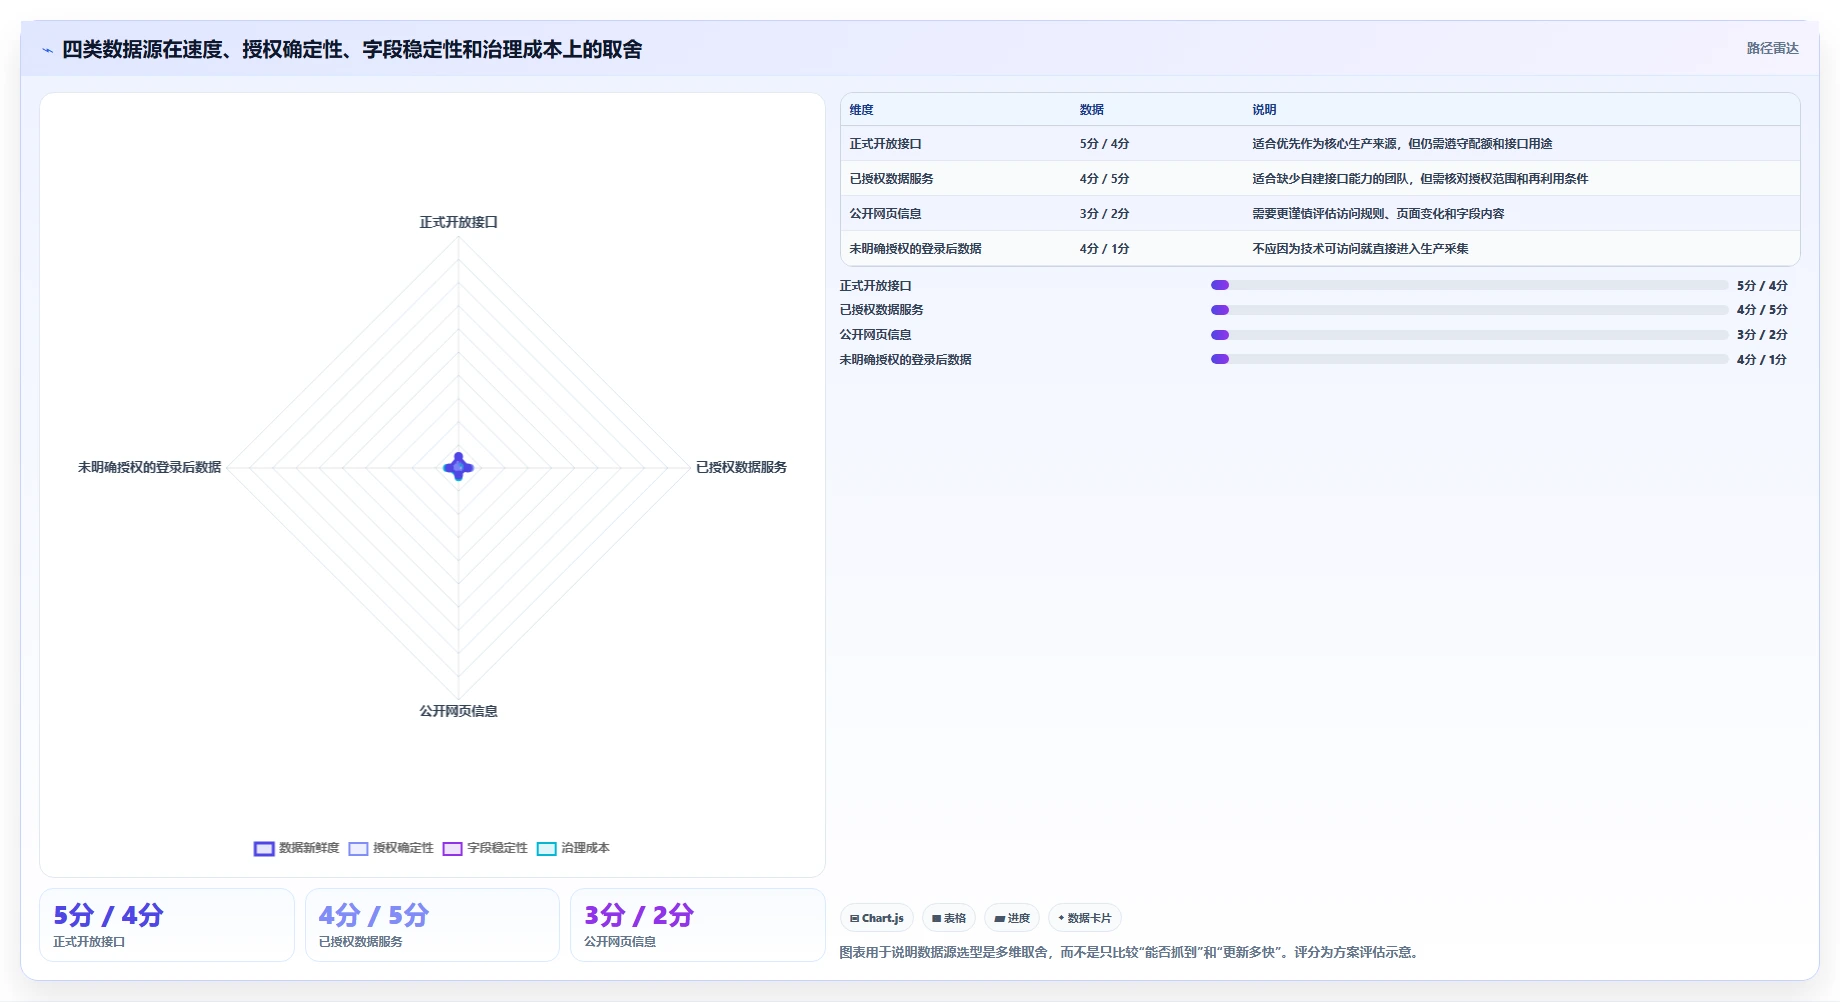The image size is (1840, 1002).
Task: Toggle the 字段稳定性 legend swatch
Action: click(x=452, y=848)
